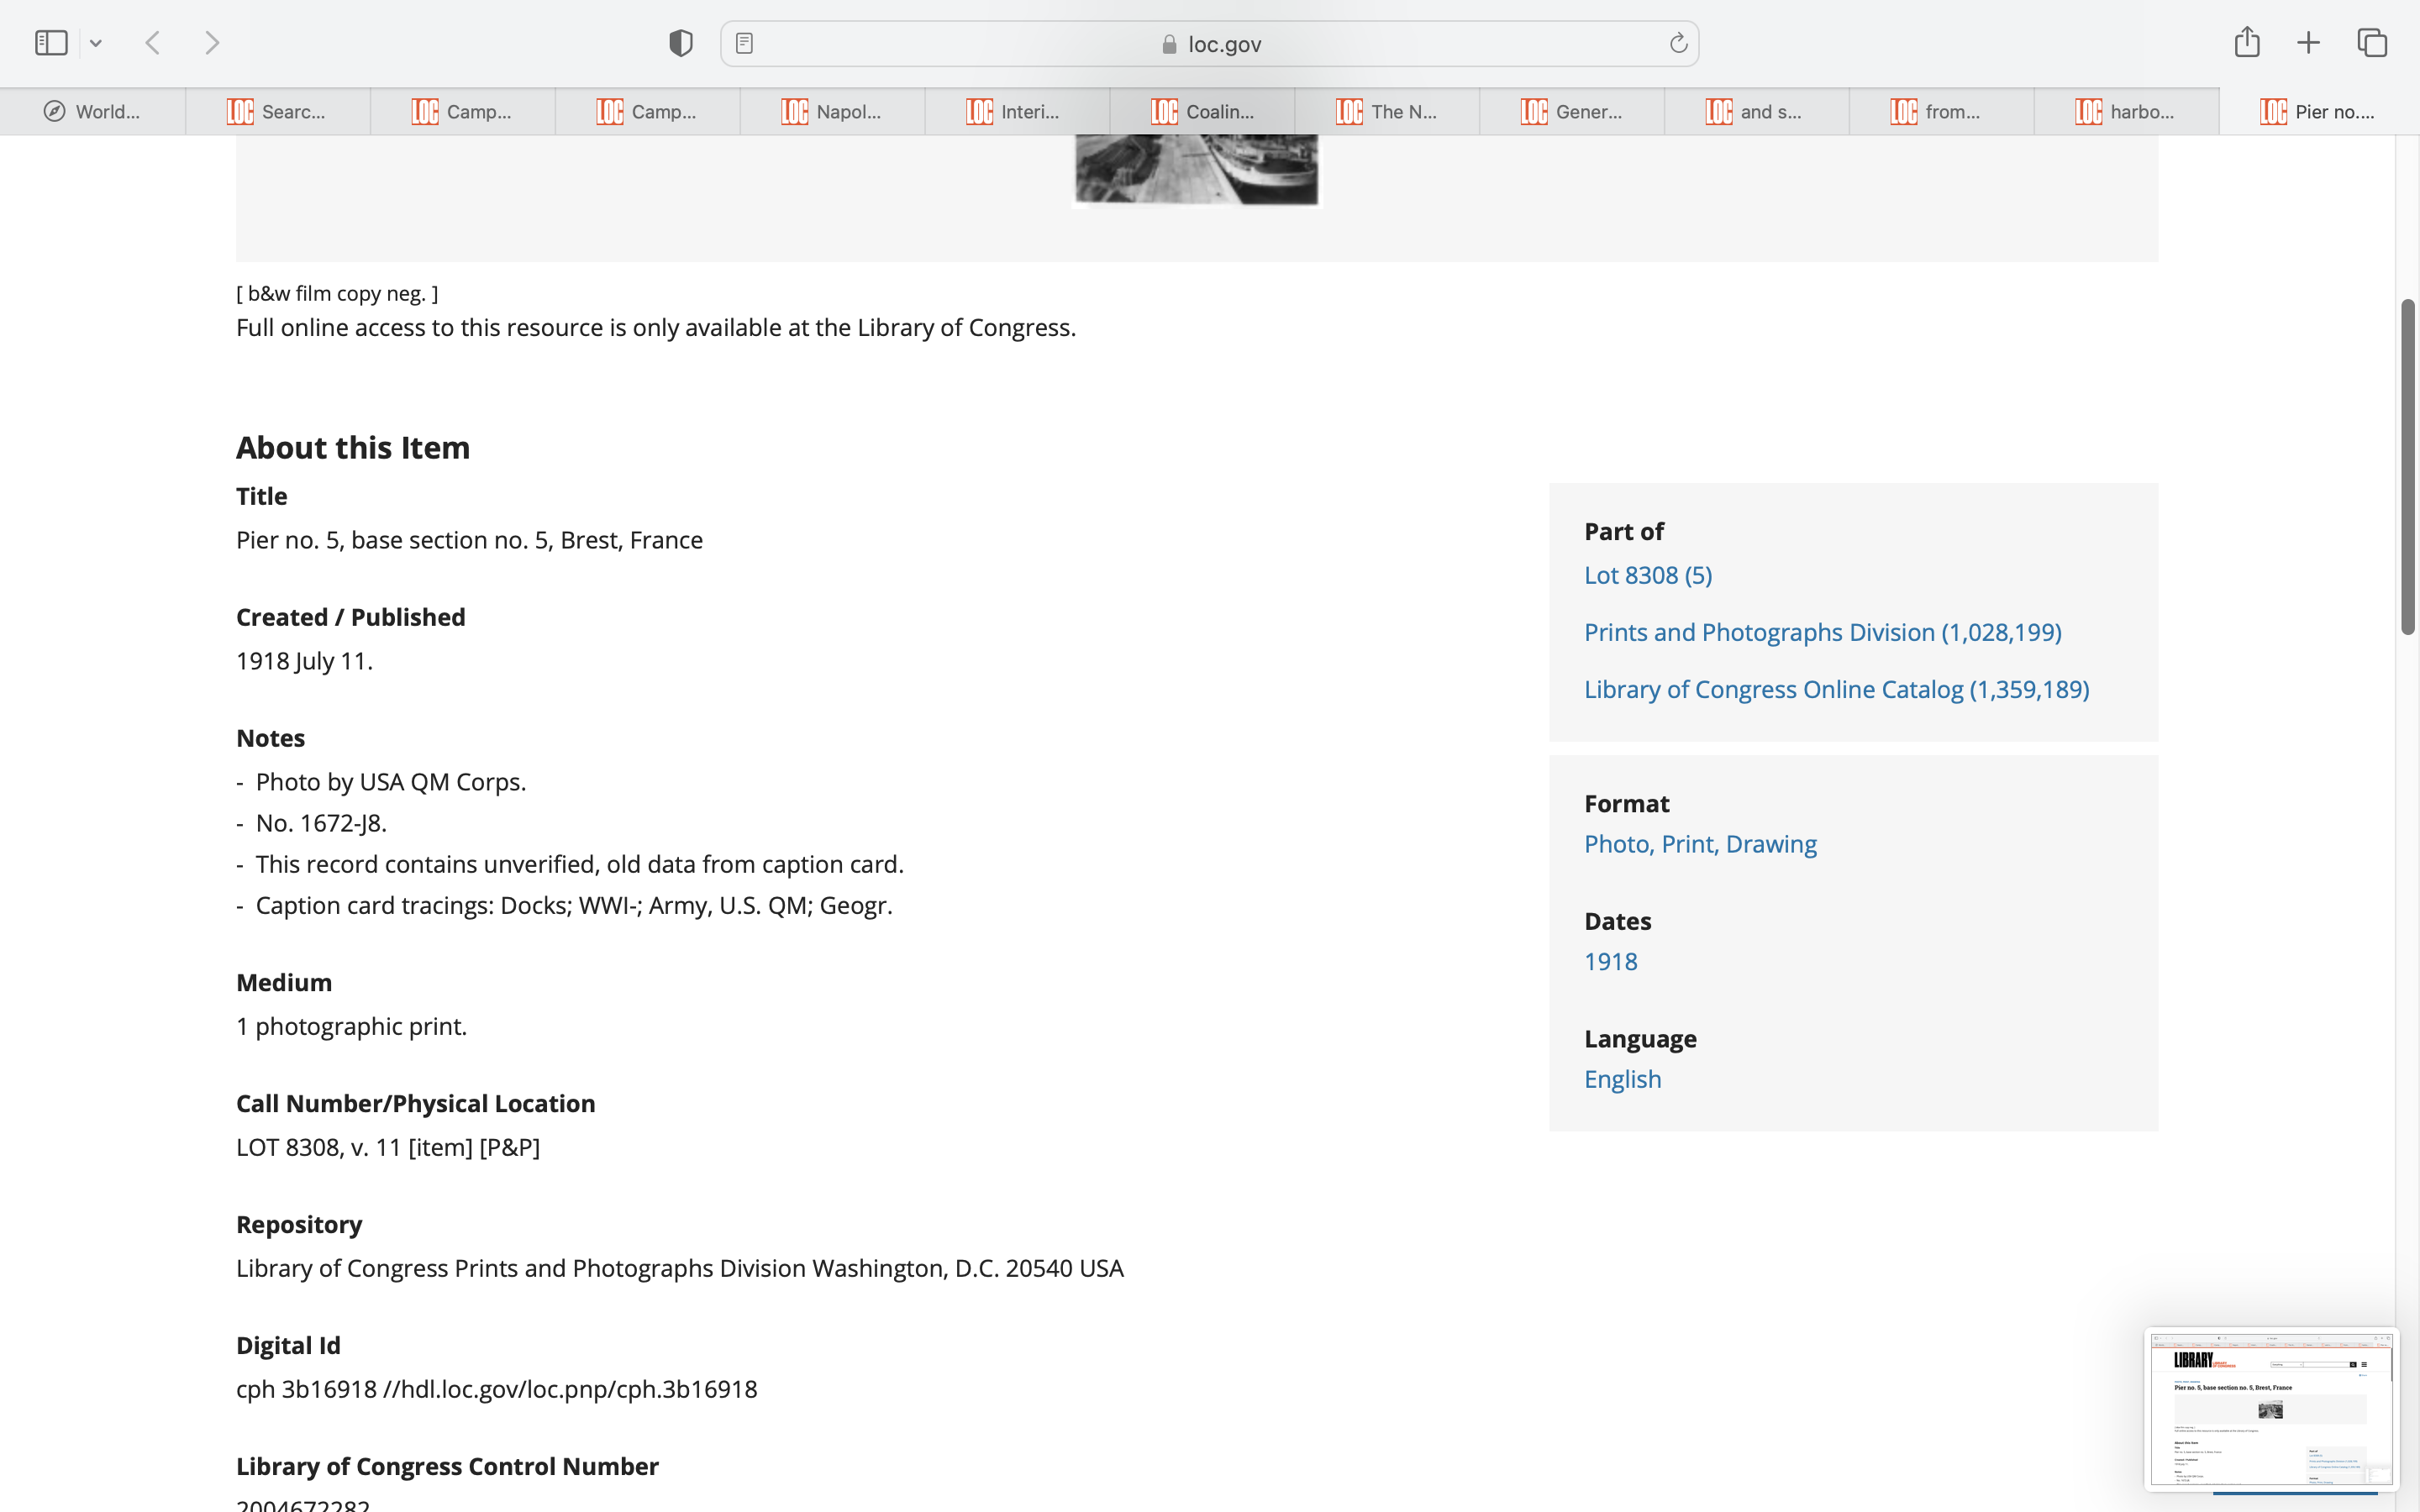The image size is (2420, 1512).
Task: Open the privacy shield report icon
Action: pos(681,43)
